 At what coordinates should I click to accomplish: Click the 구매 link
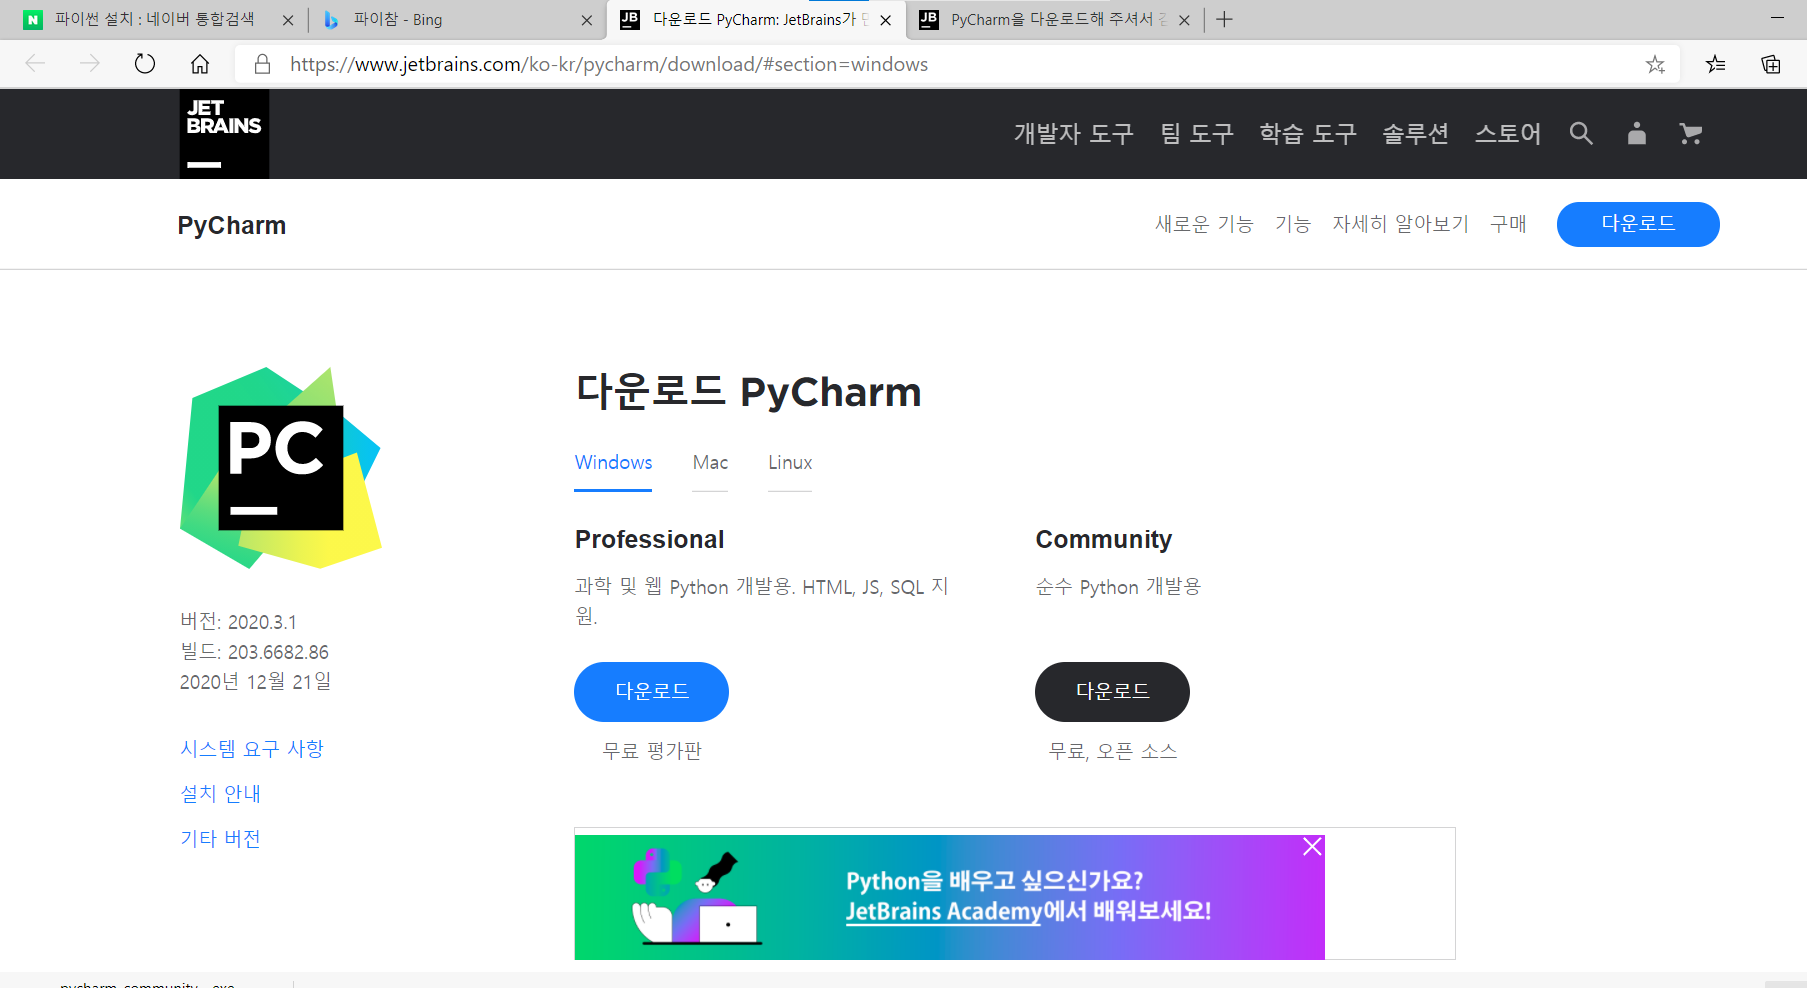(x=1508, y=224)
